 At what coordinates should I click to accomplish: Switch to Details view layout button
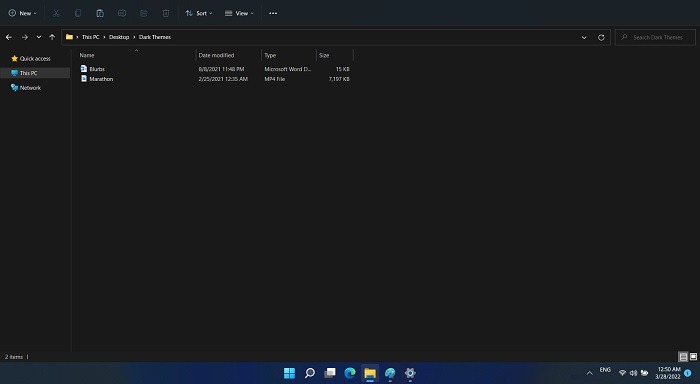683,357
